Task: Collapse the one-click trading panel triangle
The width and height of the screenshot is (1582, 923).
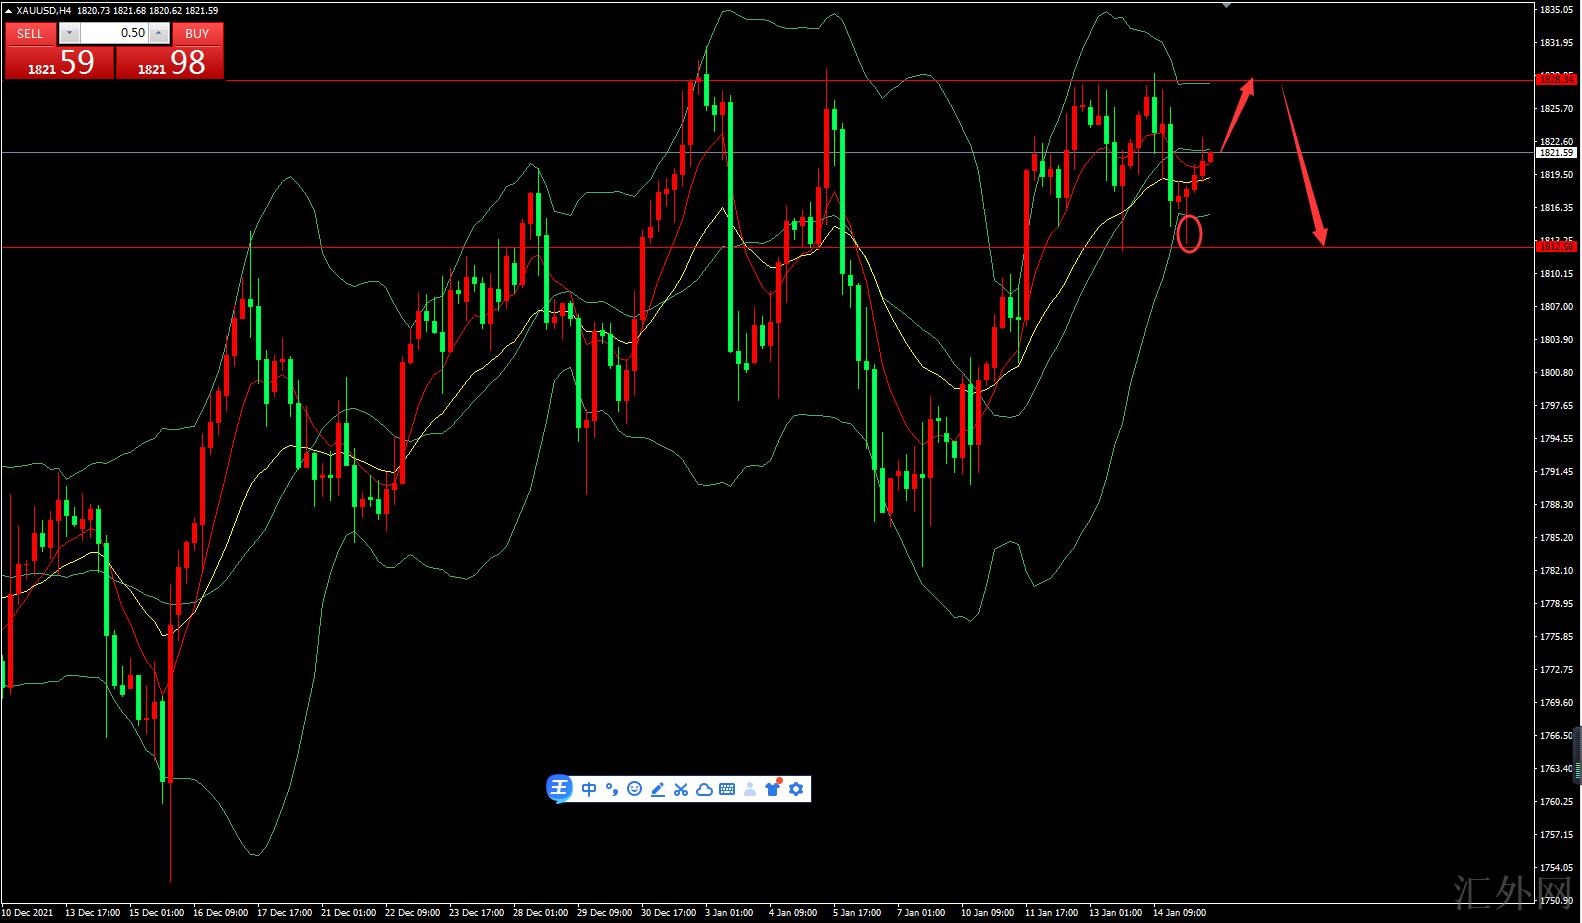Action: point(9,10)
